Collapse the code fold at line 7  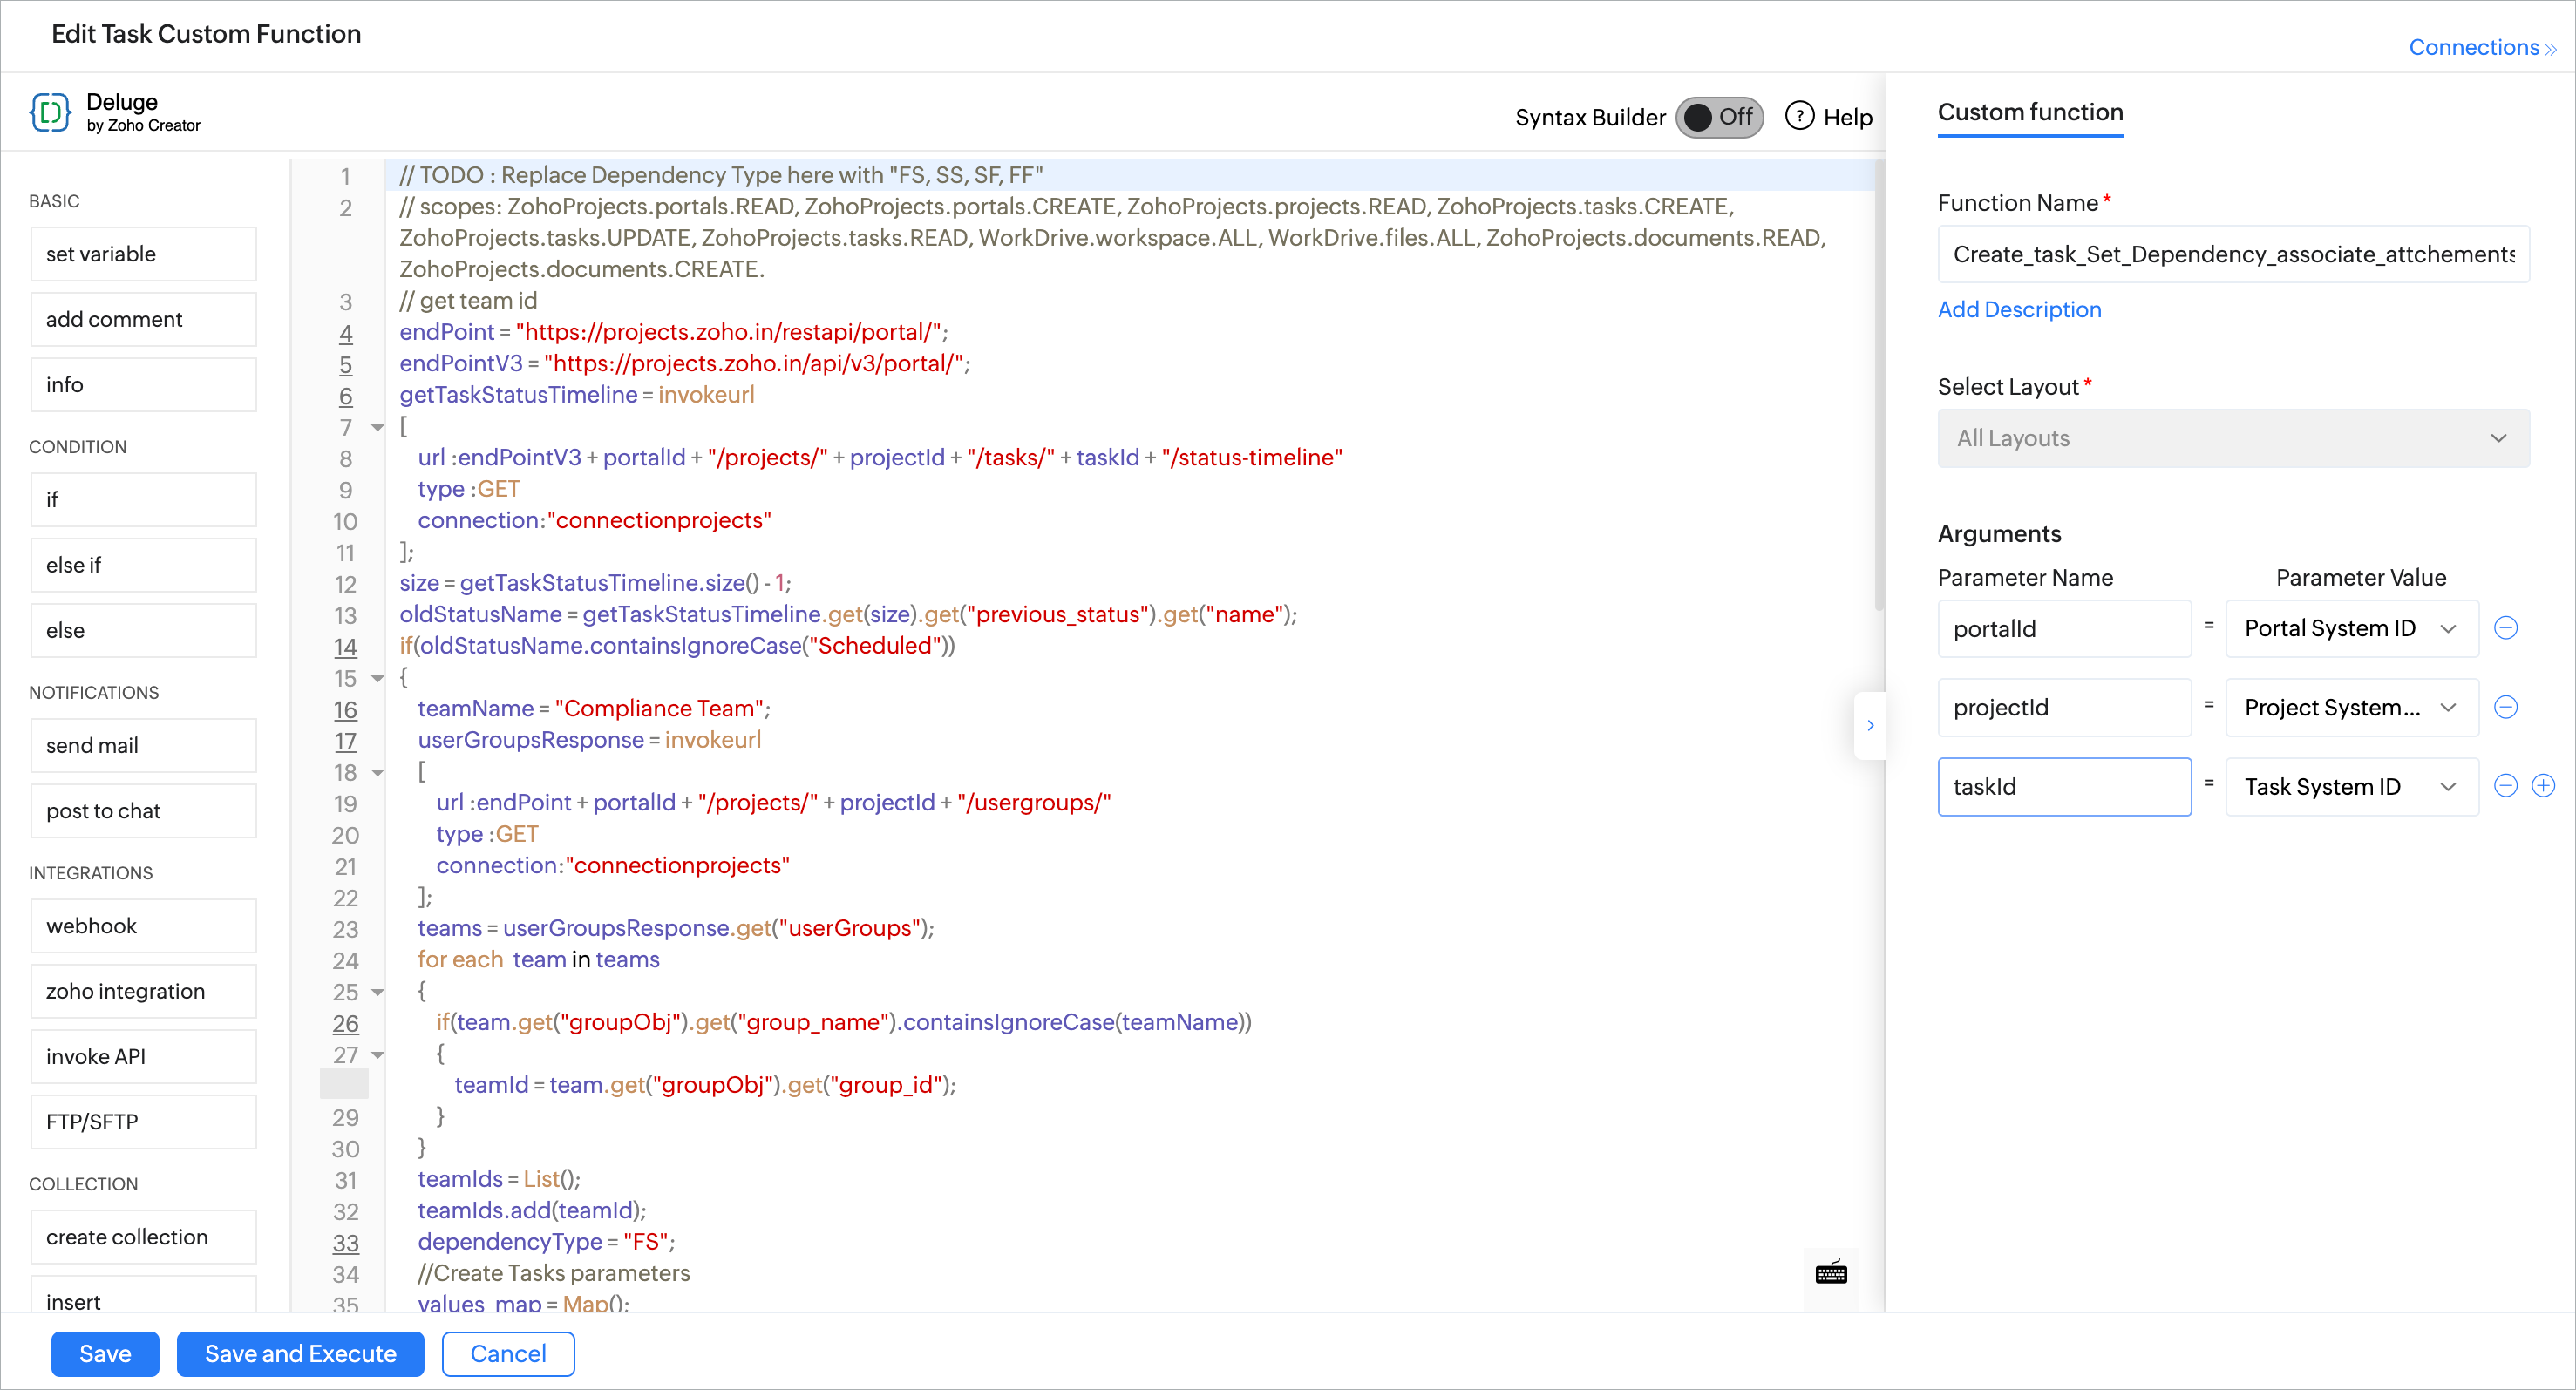(377, 428)
